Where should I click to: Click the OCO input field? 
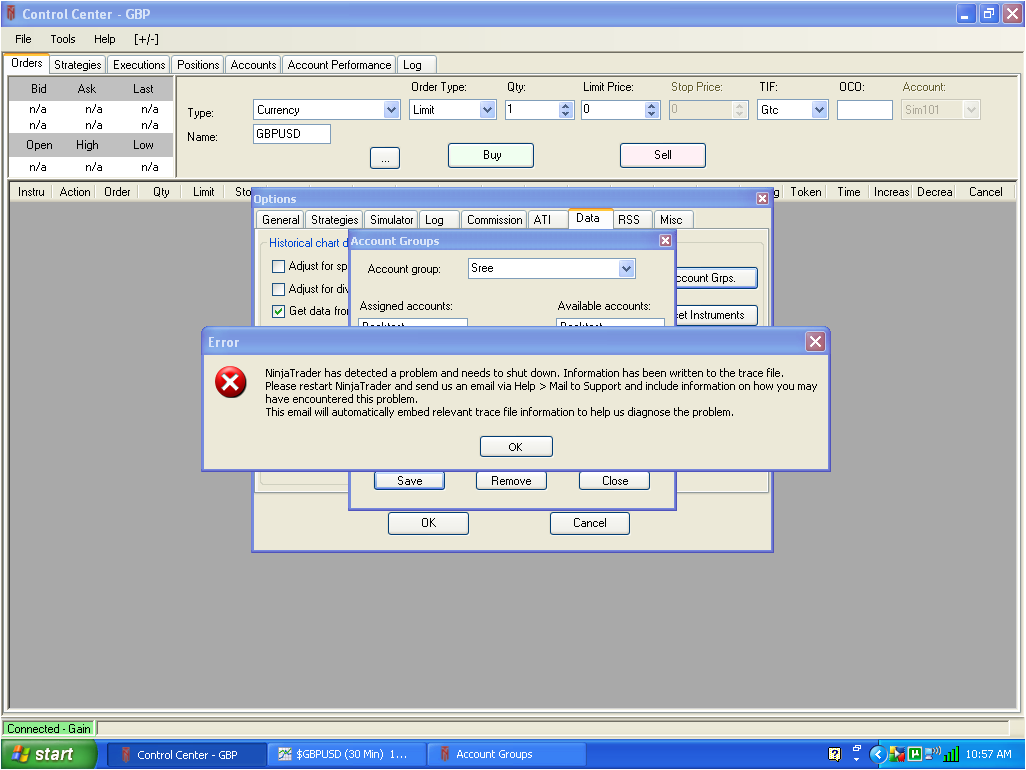pos(864,110)
